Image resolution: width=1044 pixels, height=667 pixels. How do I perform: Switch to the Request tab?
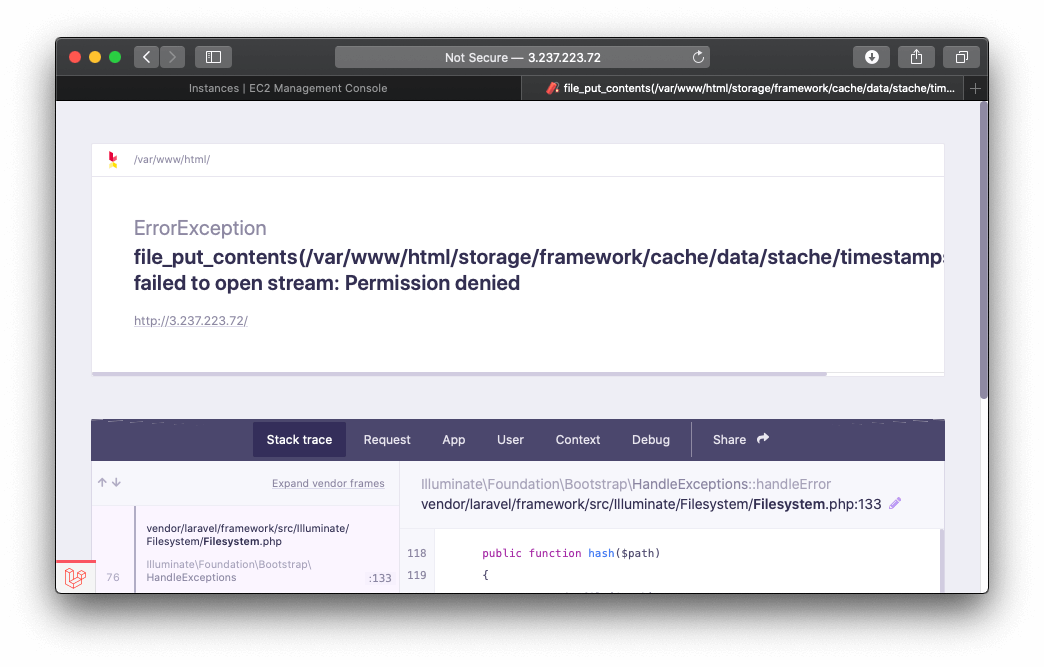tap(387, 439)
